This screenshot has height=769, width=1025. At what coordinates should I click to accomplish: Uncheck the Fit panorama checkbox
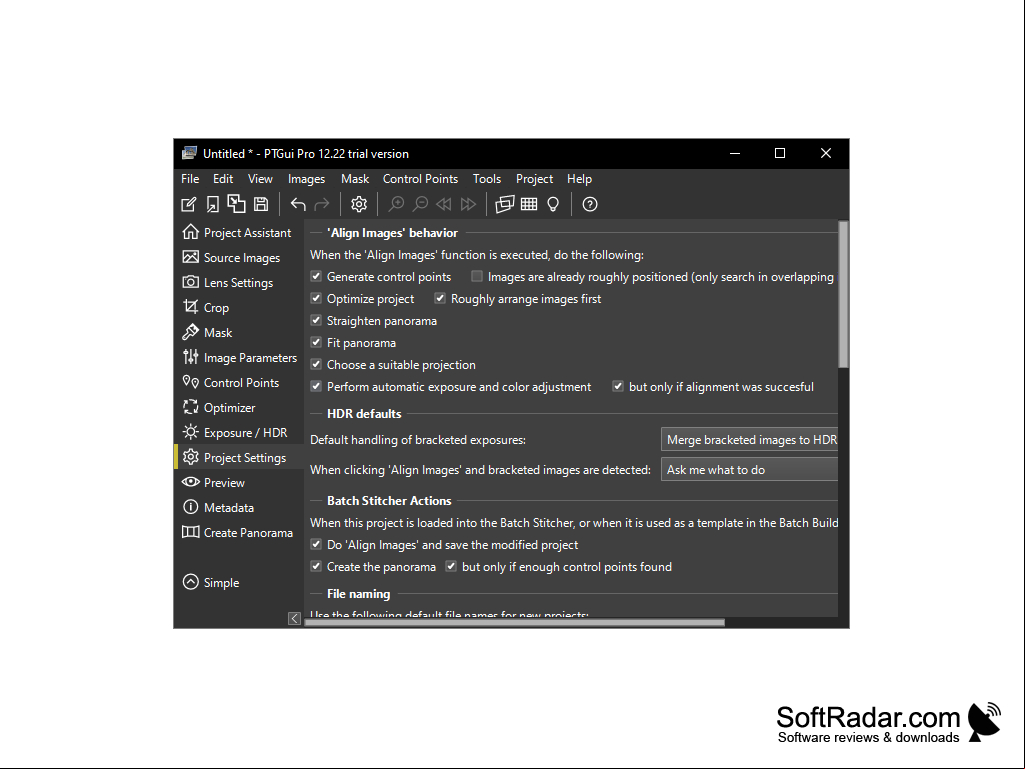point(316,343)
